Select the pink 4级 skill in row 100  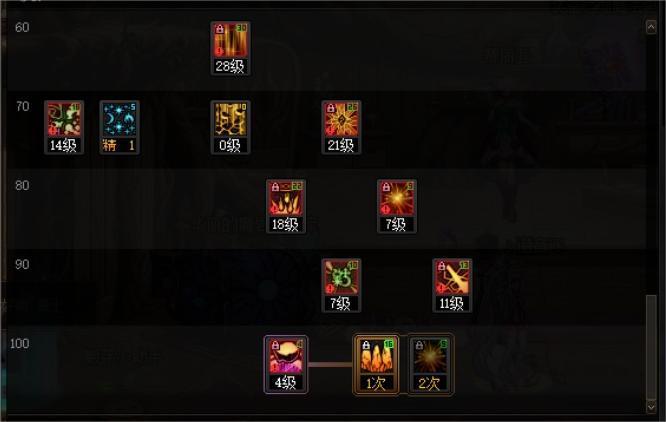coord(286,365)
